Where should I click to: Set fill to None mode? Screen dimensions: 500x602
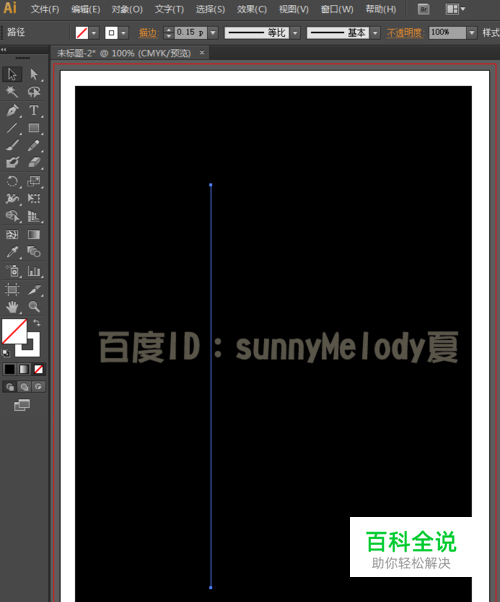38,369
